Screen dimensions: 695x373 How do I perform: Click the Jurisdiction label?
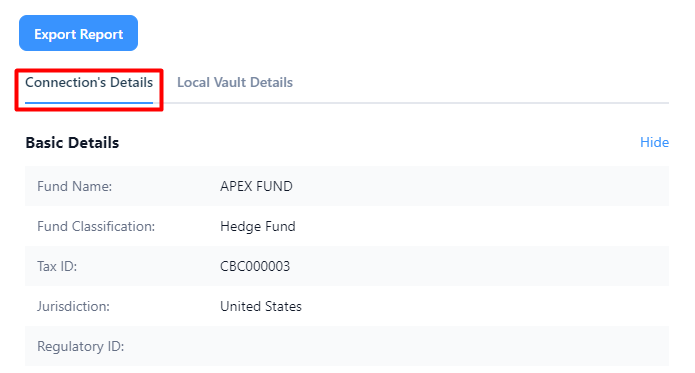click(x=73, y=307)
